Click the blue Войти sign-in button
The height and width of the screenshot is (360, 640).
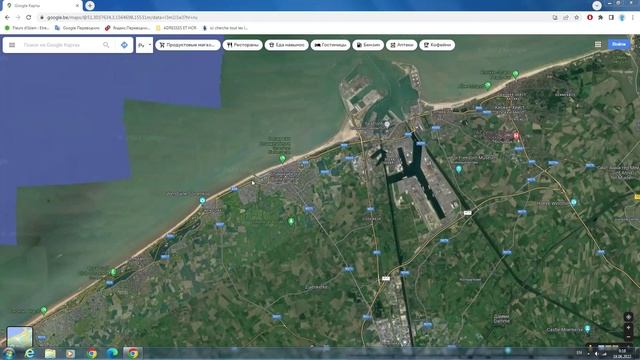pyautogui.click(x=619, y=44)
